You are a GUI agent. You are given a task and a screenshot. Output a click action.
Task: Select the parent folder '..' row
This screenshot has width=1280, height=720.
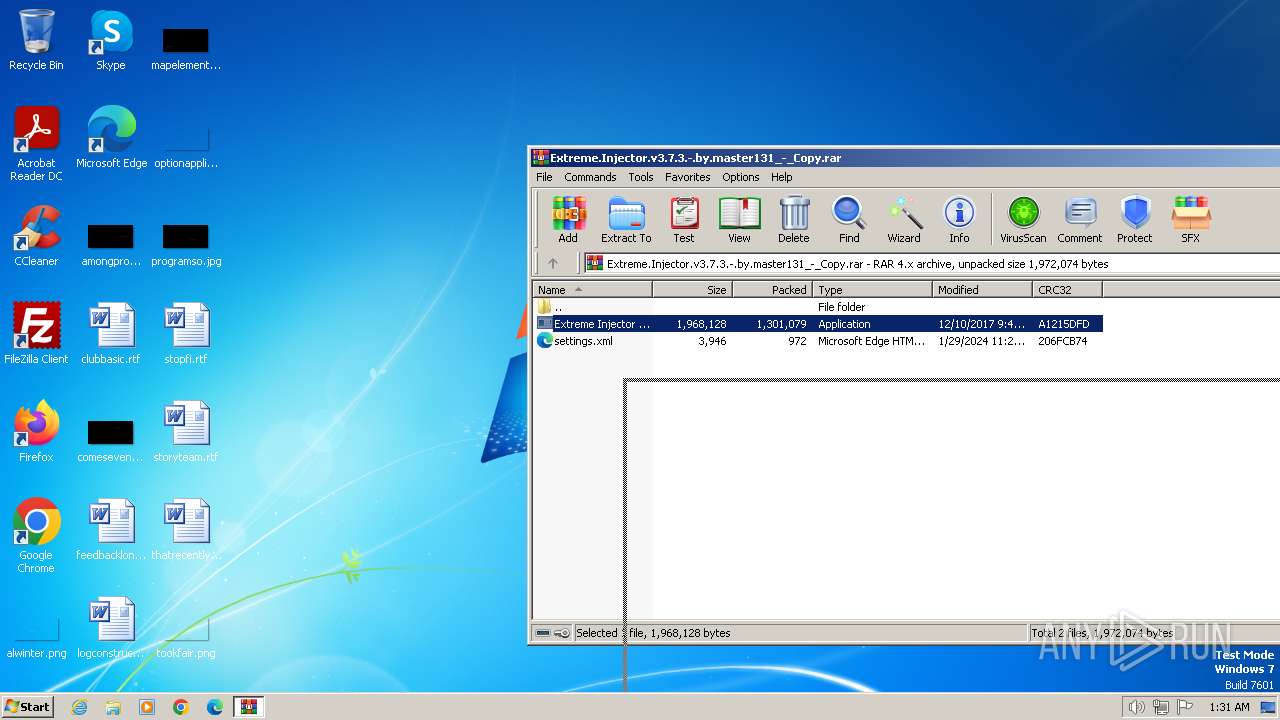[818, 307]
